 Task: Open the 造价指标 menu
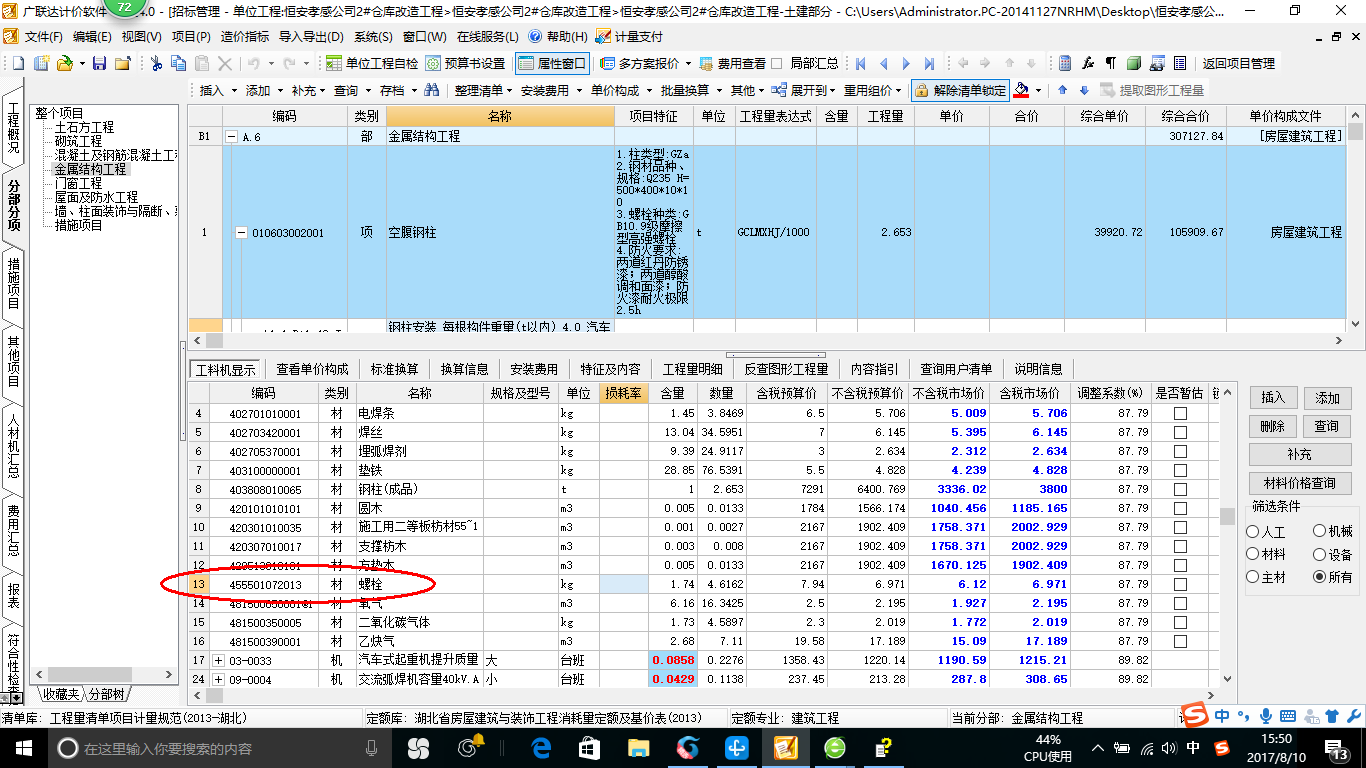coord(245,36)
